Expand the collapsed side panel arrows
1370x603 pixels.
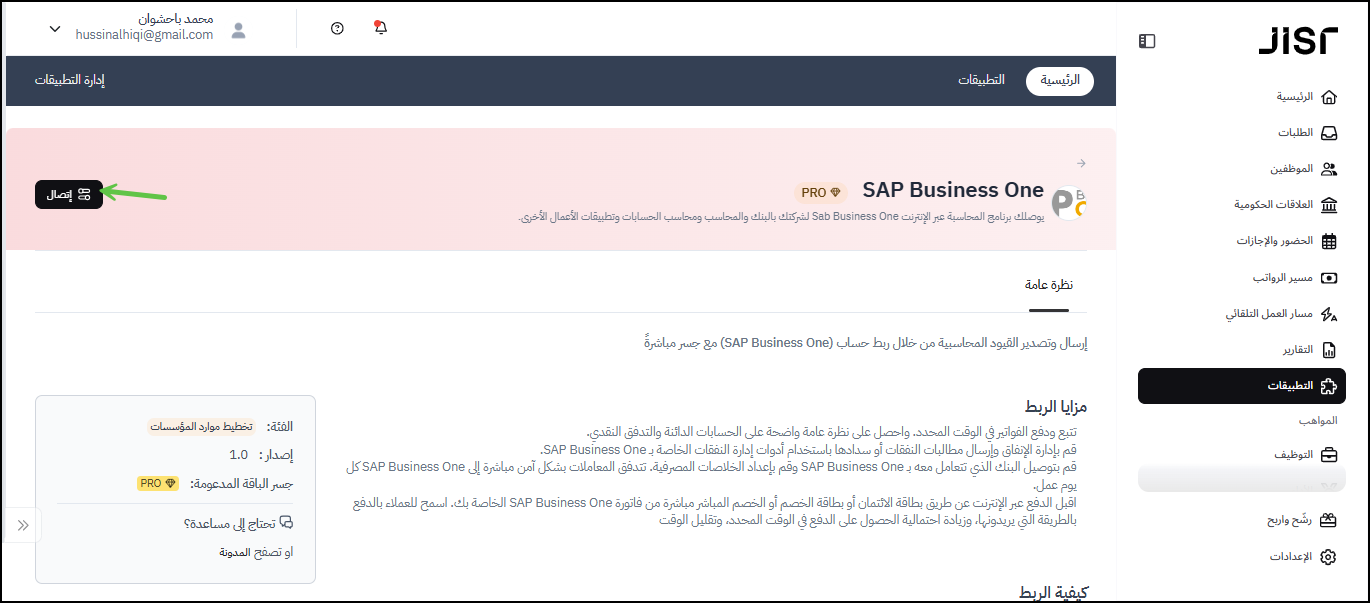click(23, 525)
